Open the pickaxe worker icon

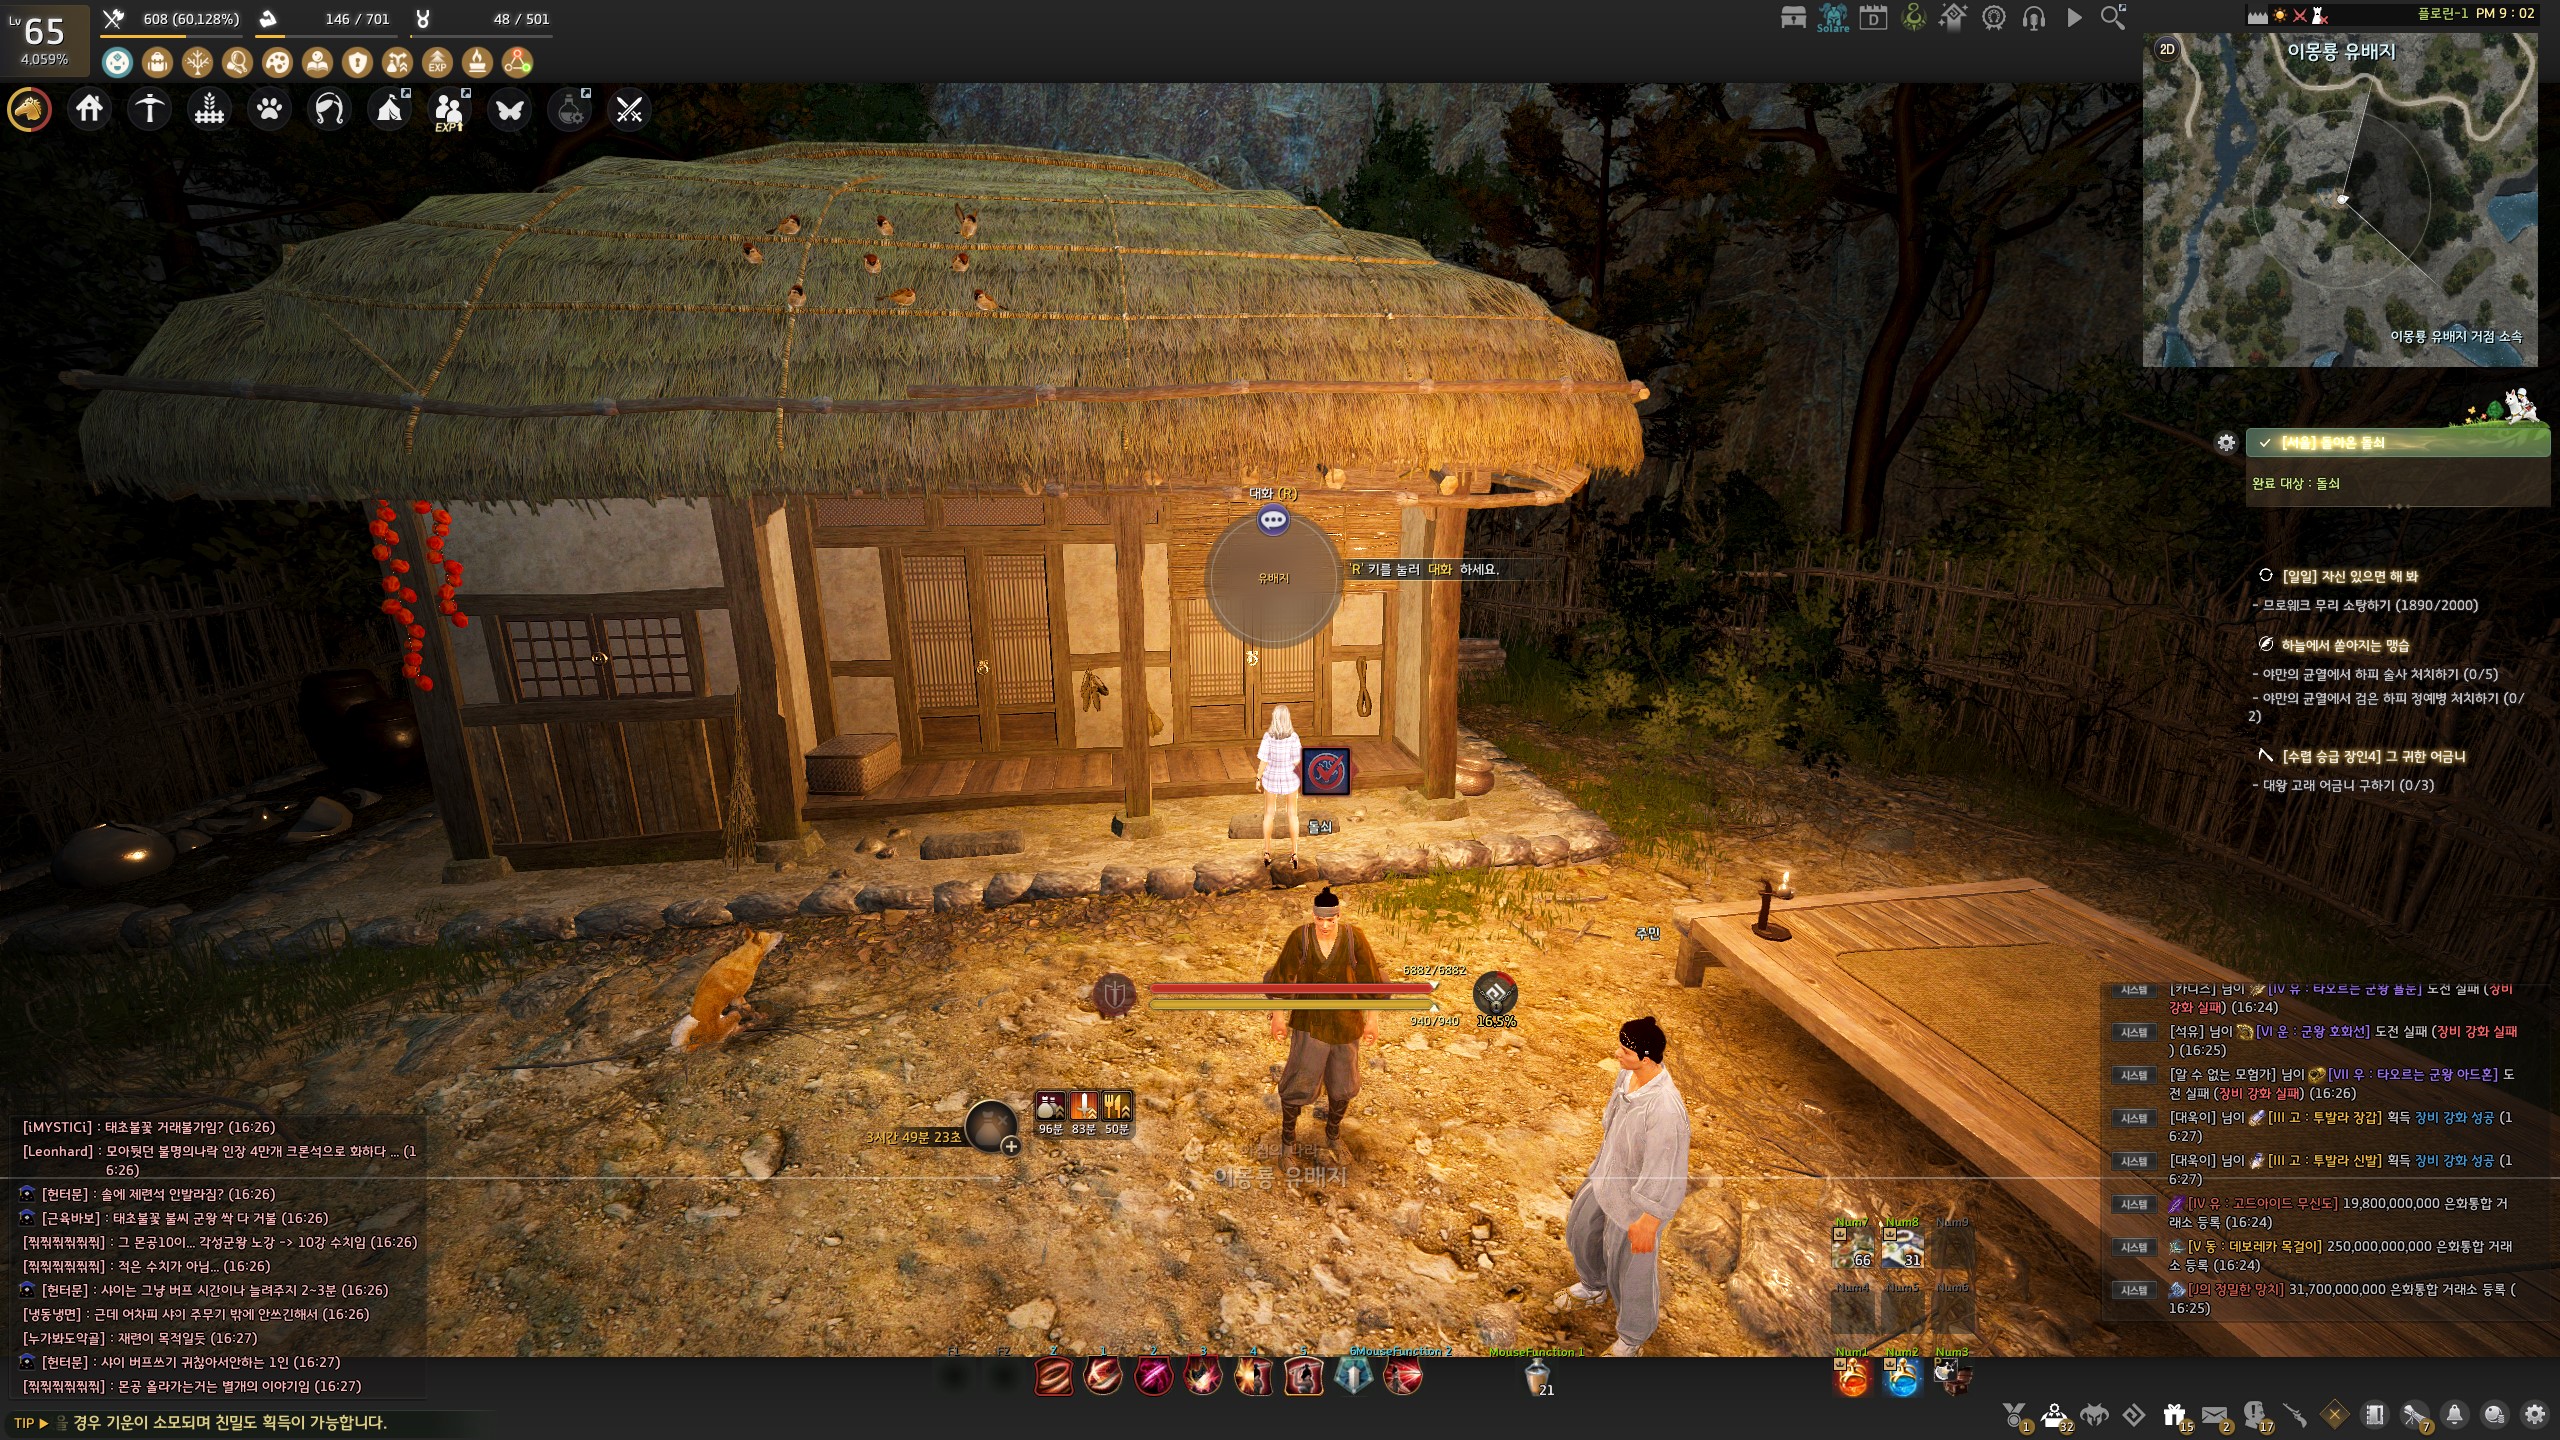click(x=149, y=109)
